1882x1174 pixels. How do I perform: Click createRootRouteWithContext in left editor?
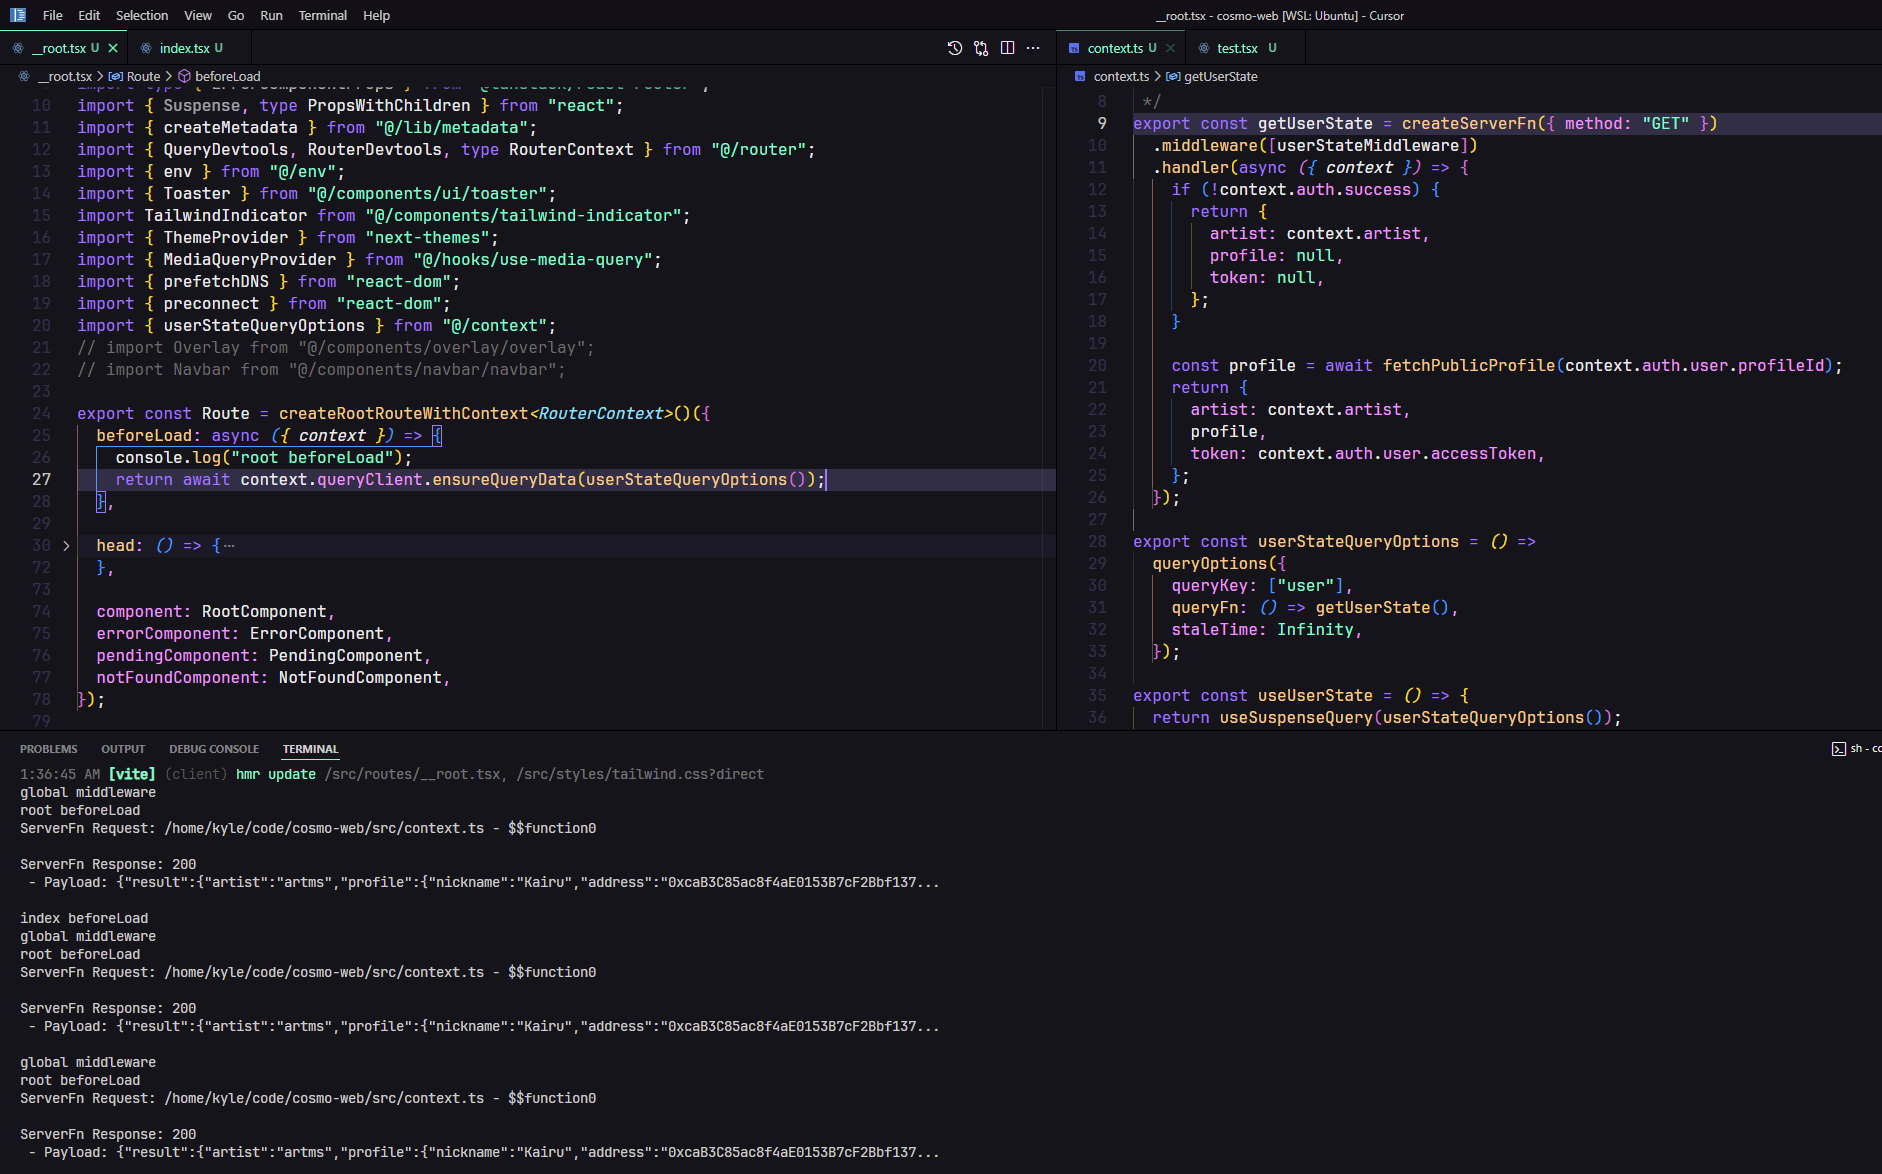(x=403, y=414)
